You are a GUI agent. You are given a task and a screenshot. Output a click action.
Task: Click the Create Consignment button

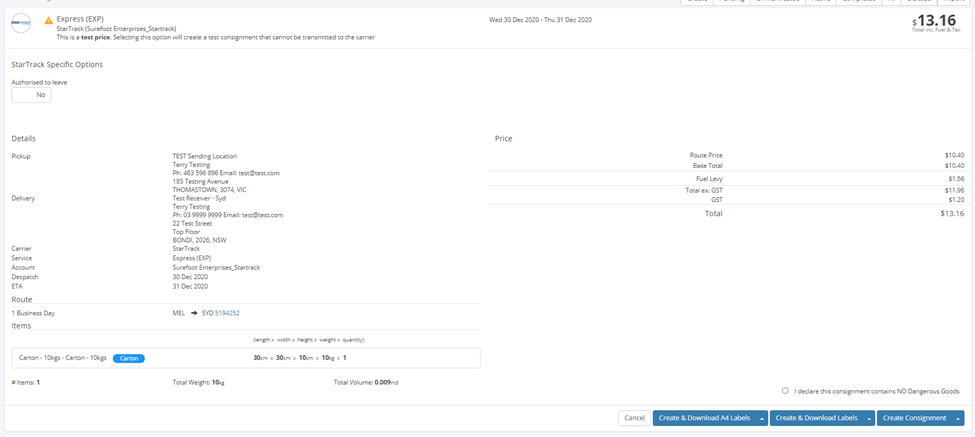(915, 418)
